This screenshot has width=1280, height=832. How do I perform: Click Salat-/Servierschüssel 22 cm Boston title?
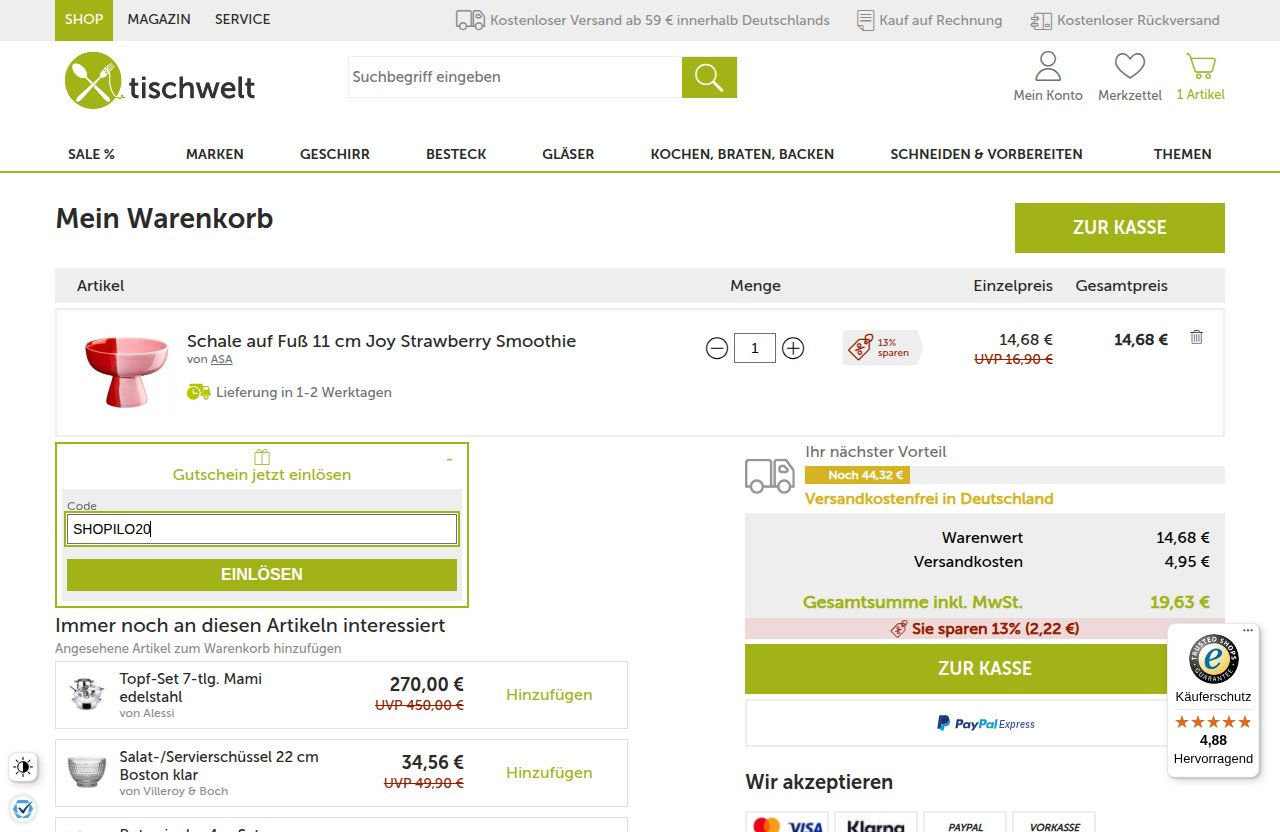pos(219,766)
